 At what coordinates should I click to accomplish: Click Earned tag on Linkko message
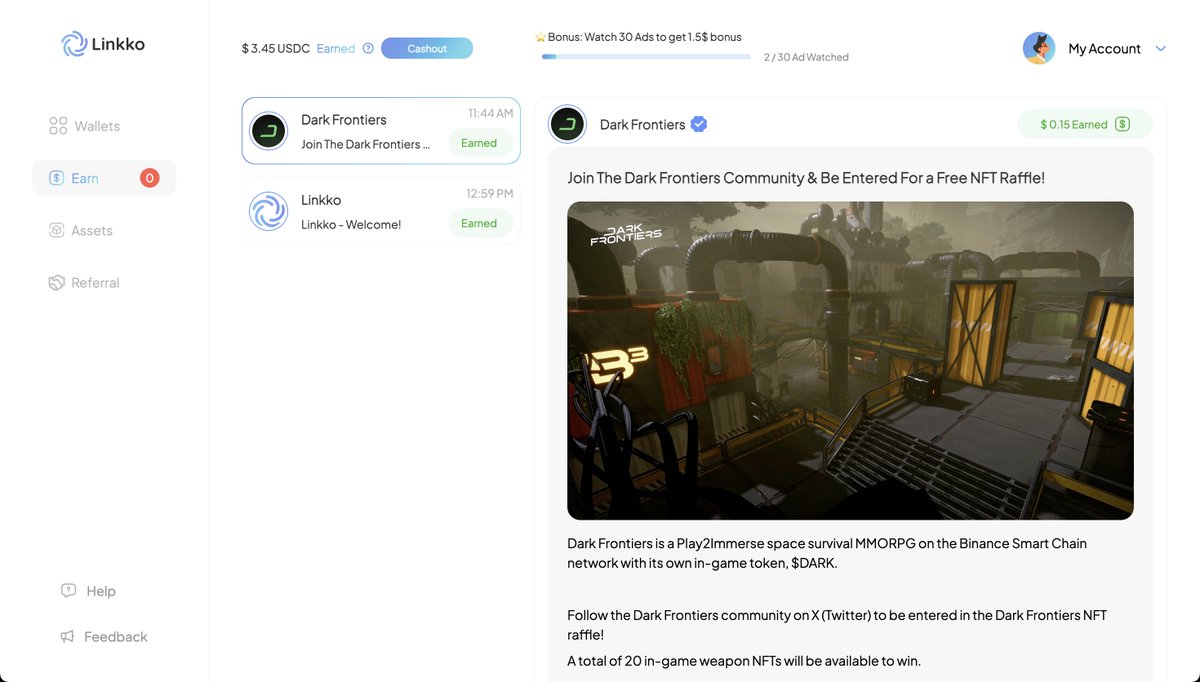pyautogui.click(x=479, y=223)
